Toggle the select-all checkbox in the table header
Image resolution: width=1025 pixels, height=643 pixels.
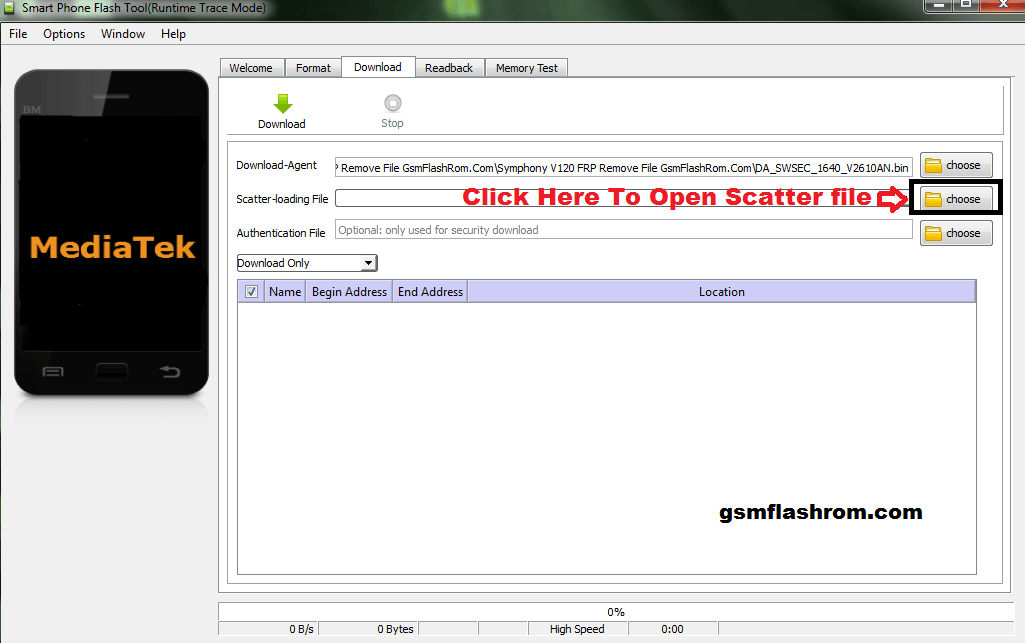tap(251, 291)
